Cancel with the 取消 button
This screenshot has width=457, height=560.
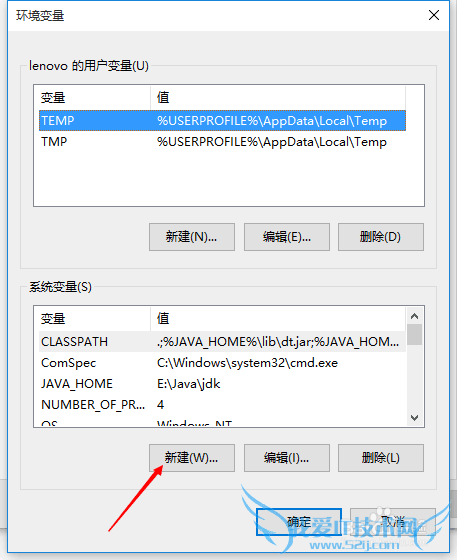[393, 522]
